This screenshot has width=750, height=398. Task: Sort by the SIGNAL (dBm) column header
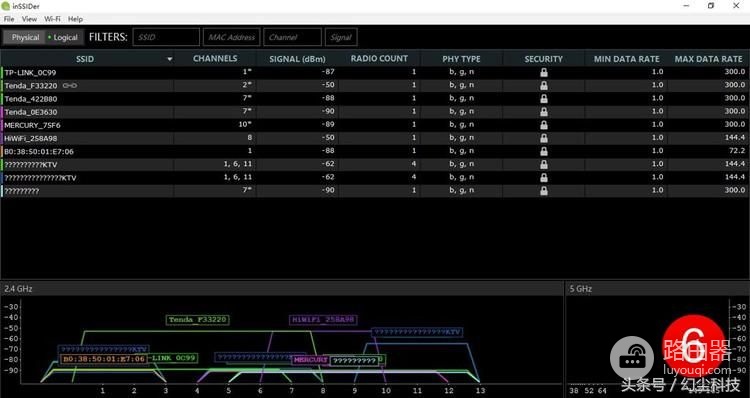coord(297,59)
